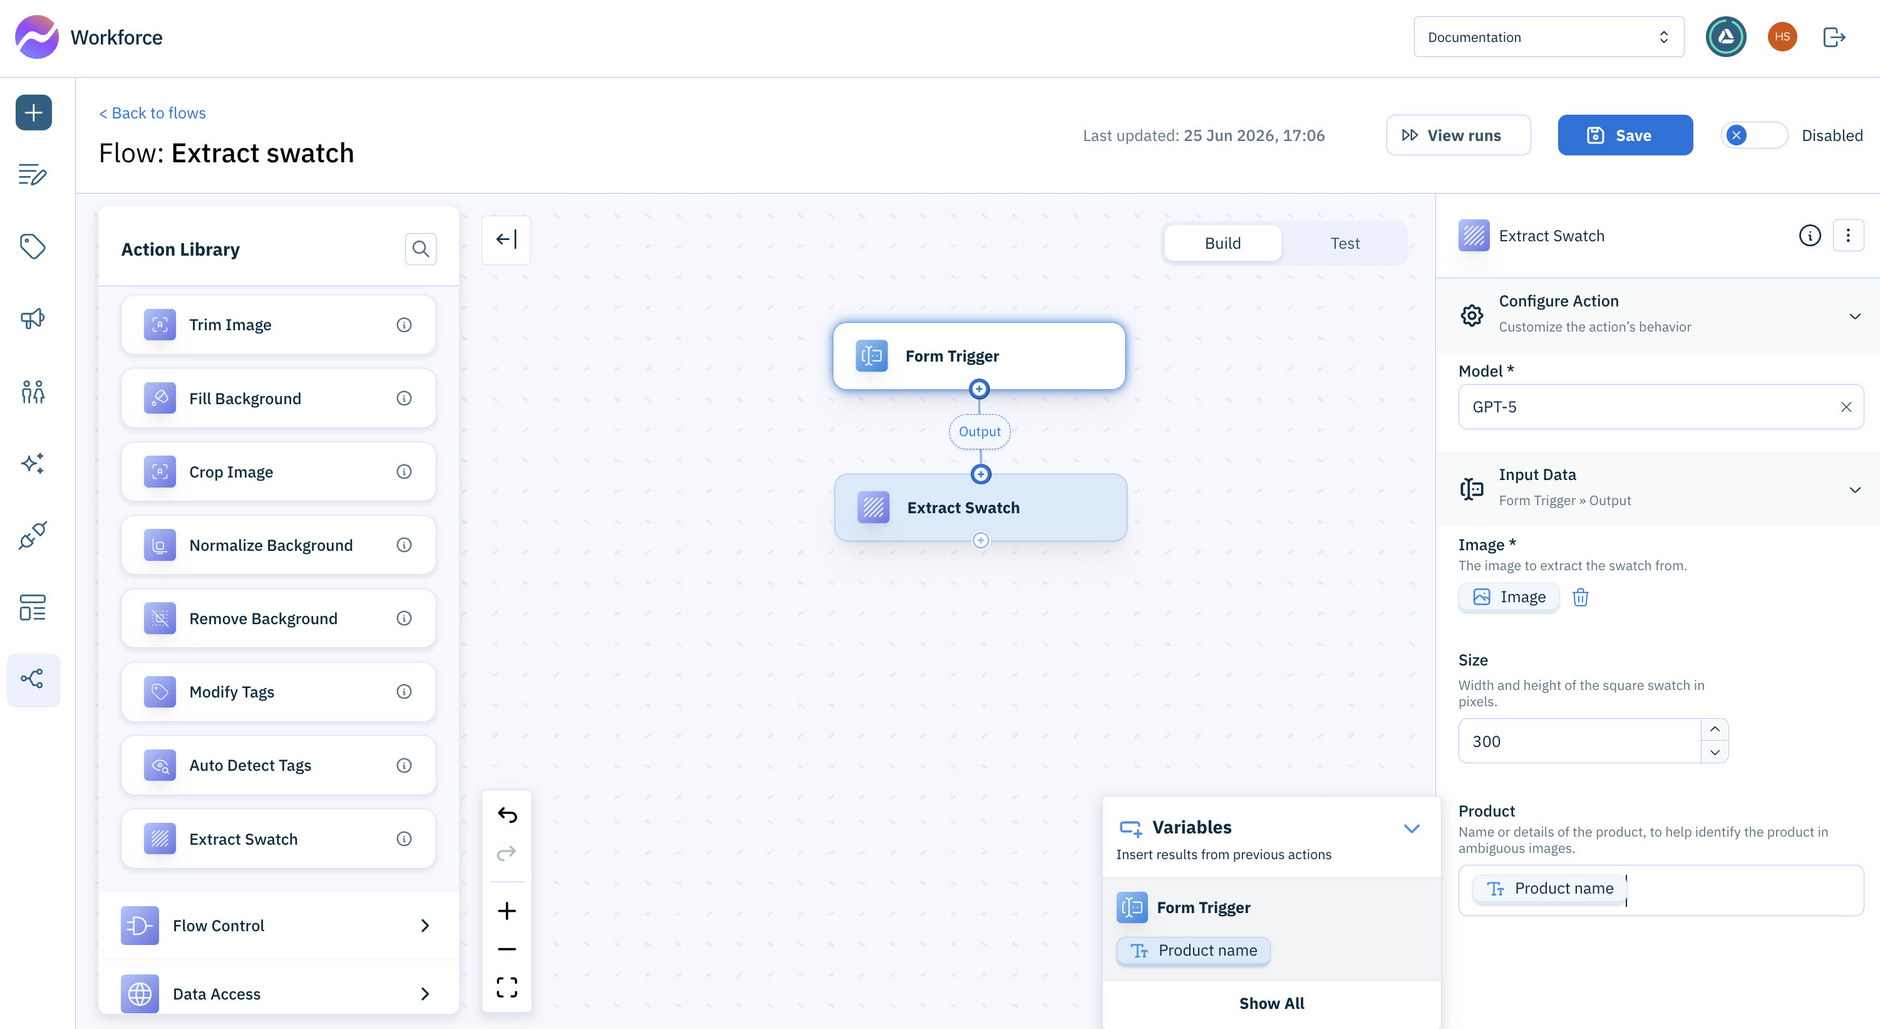Collapse the Configure Action section

(1855, 316)
